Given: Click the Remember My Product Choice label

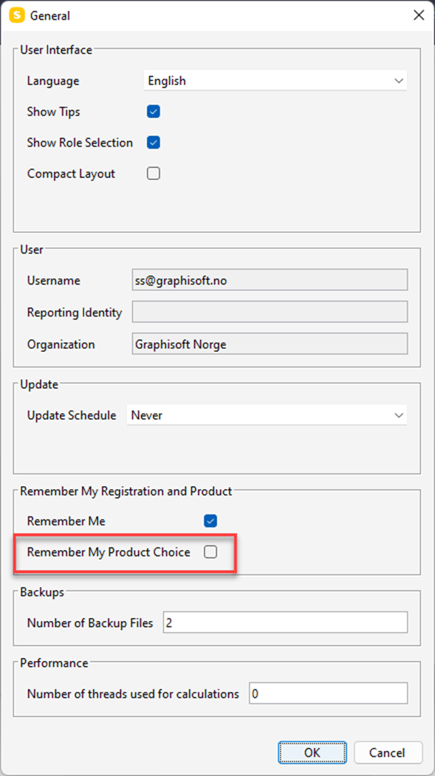Looking at the screenshot, I should (x=108, y=552).
